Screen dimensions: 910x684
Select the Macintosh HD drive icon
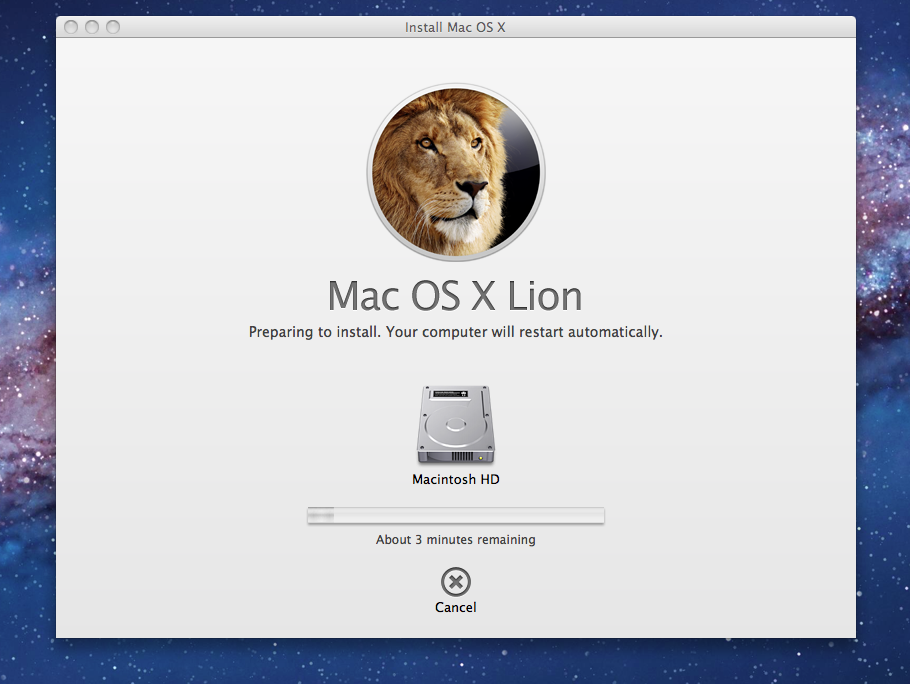coord(456,425)
